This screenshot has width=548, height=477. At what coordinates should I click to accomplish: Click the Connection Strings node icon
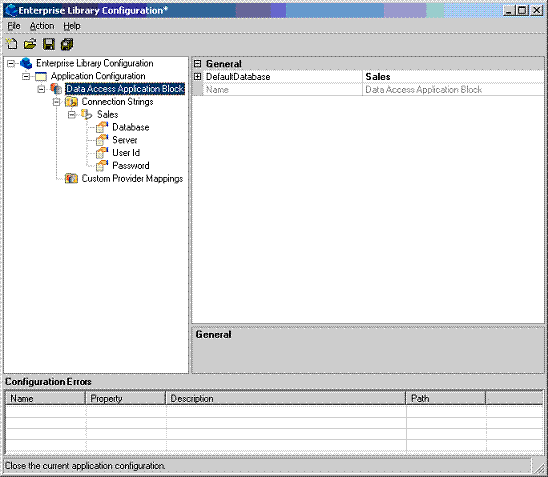click(x=71, y=102)
